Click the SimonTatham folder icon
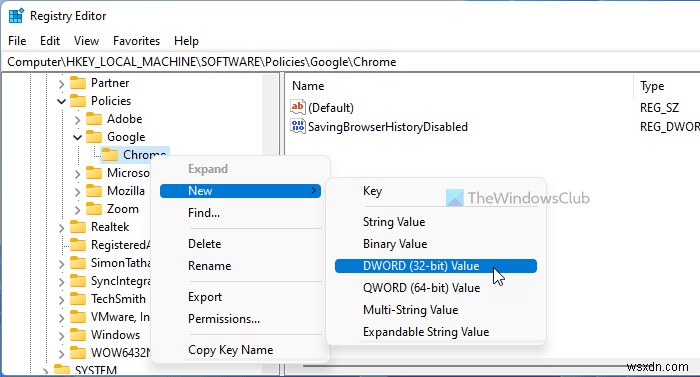 tap(78, 263)
